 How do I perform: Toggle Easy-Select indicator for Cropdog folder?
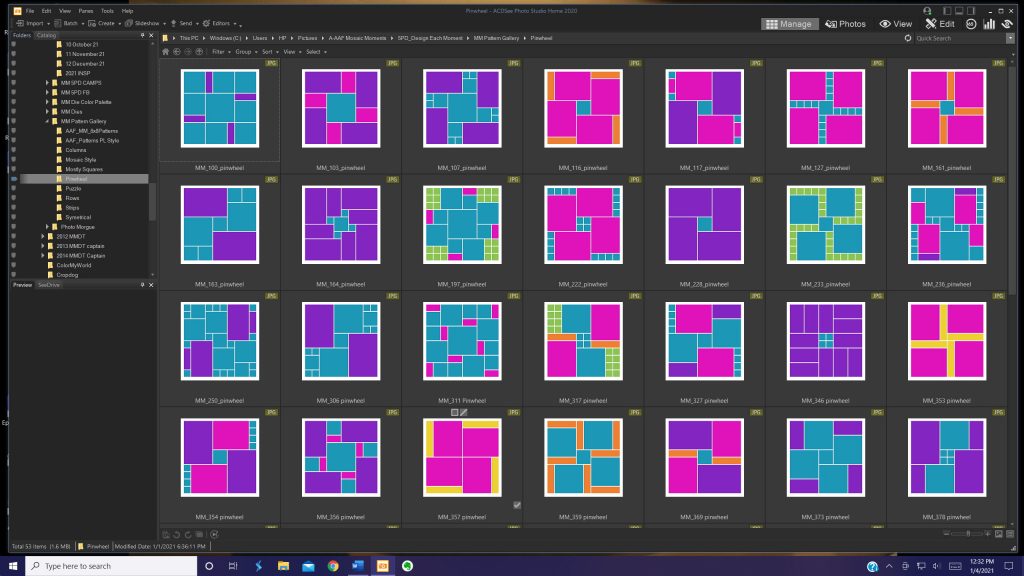(14, 275)
